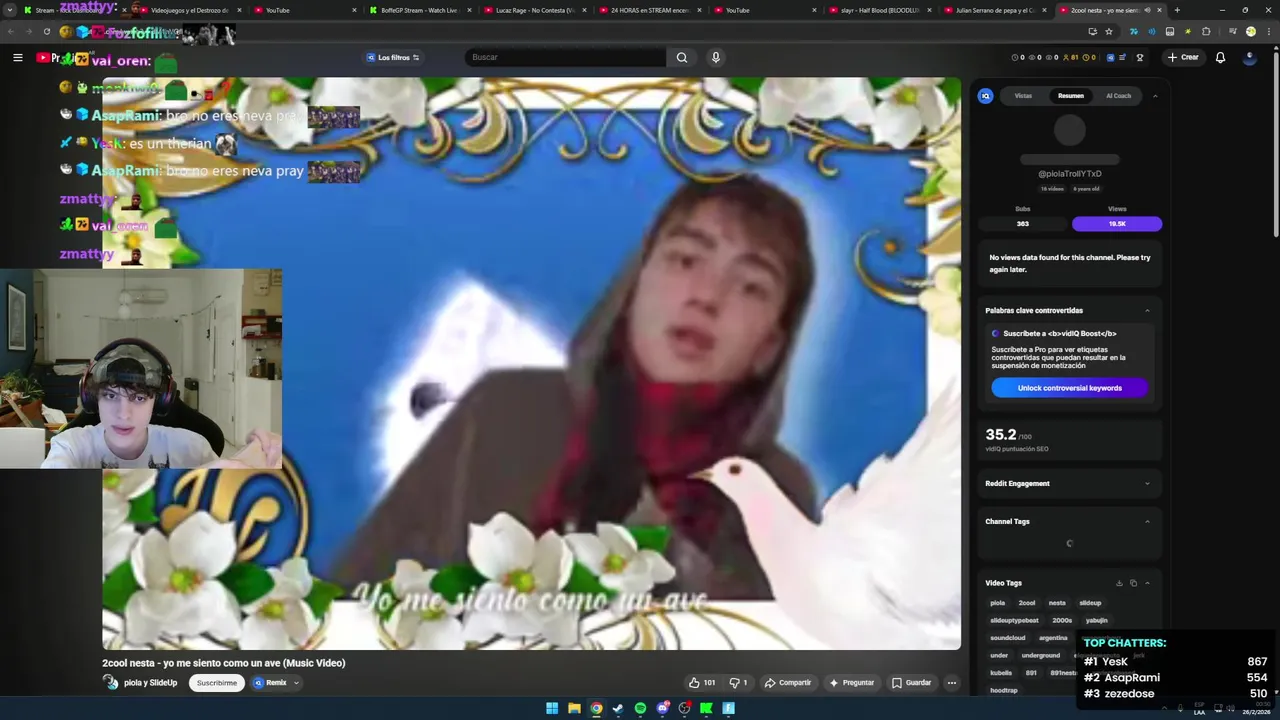Image resolution: width=1280 pixels, height=720 pixels.
Task: Click Guardar save button
Action: pos(911,683)
